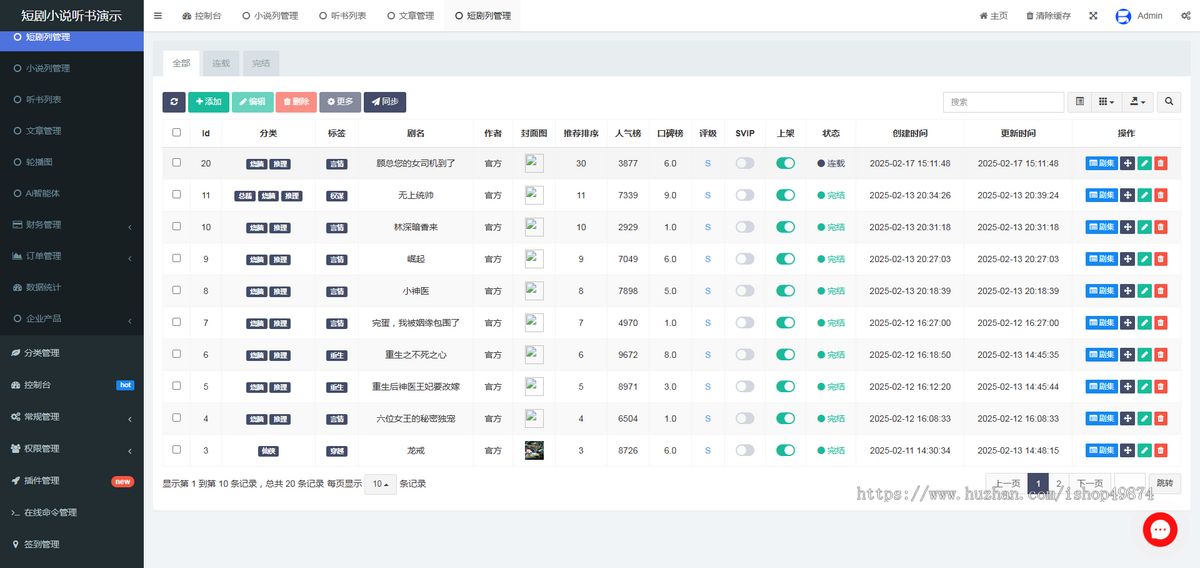Click edit pencil icon for row Id 11

(x=1144, y=195)
